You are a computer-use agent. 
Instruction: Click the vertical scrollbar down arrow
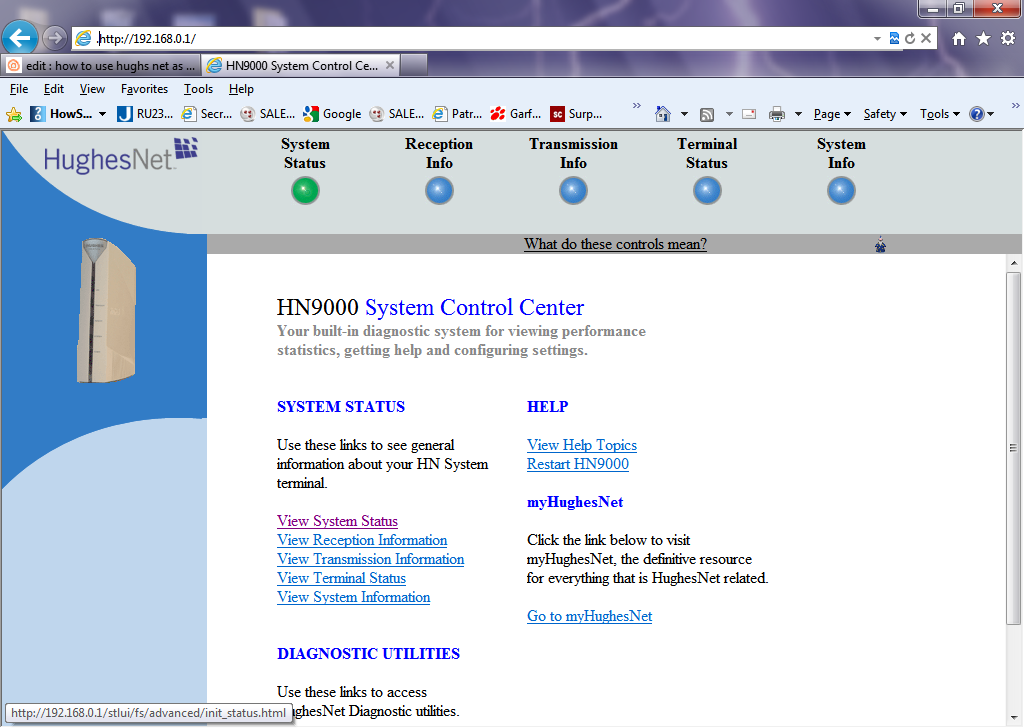[1013, 718]
